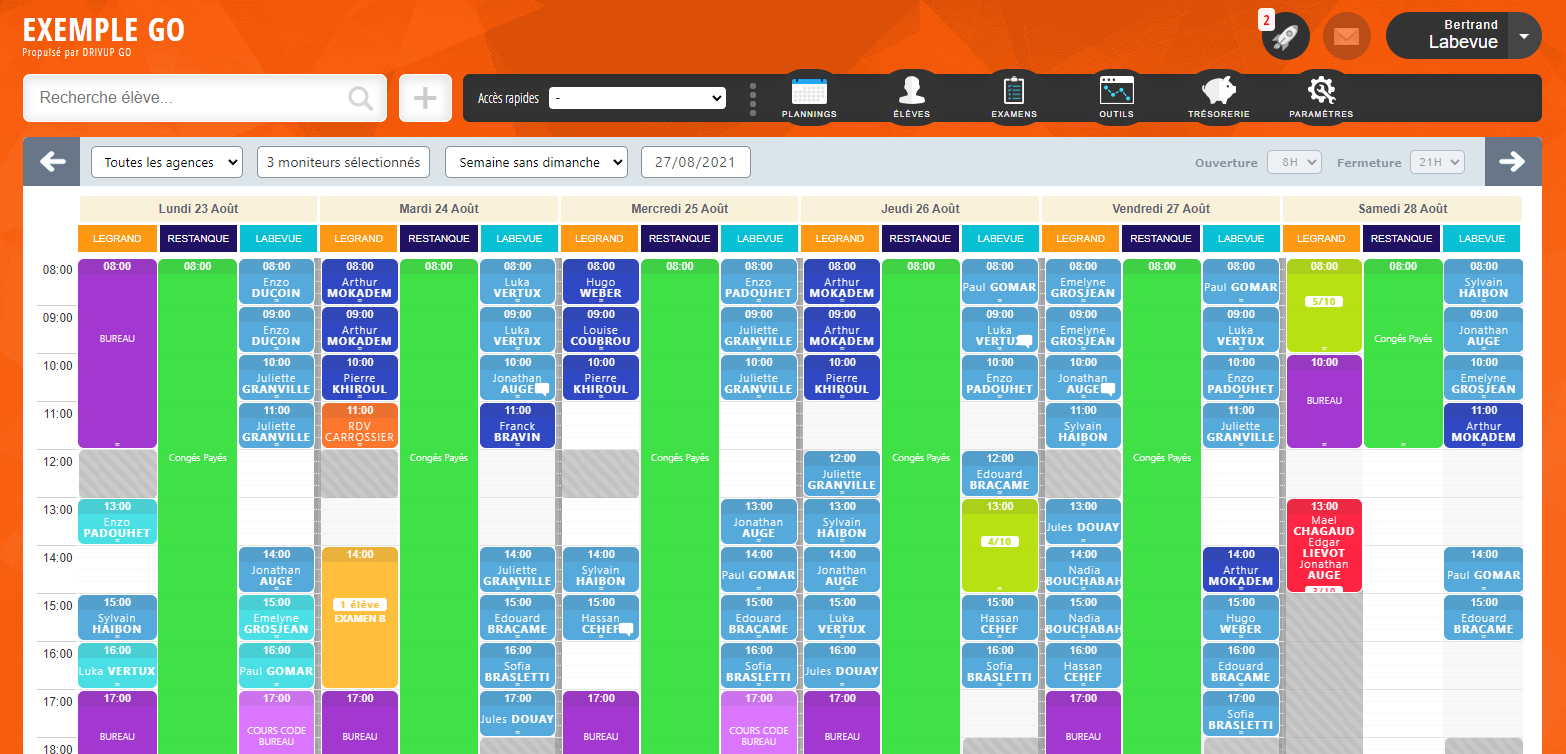Open the TRÉSORERIE piggy bank icon

click(x=1218, y=96)
